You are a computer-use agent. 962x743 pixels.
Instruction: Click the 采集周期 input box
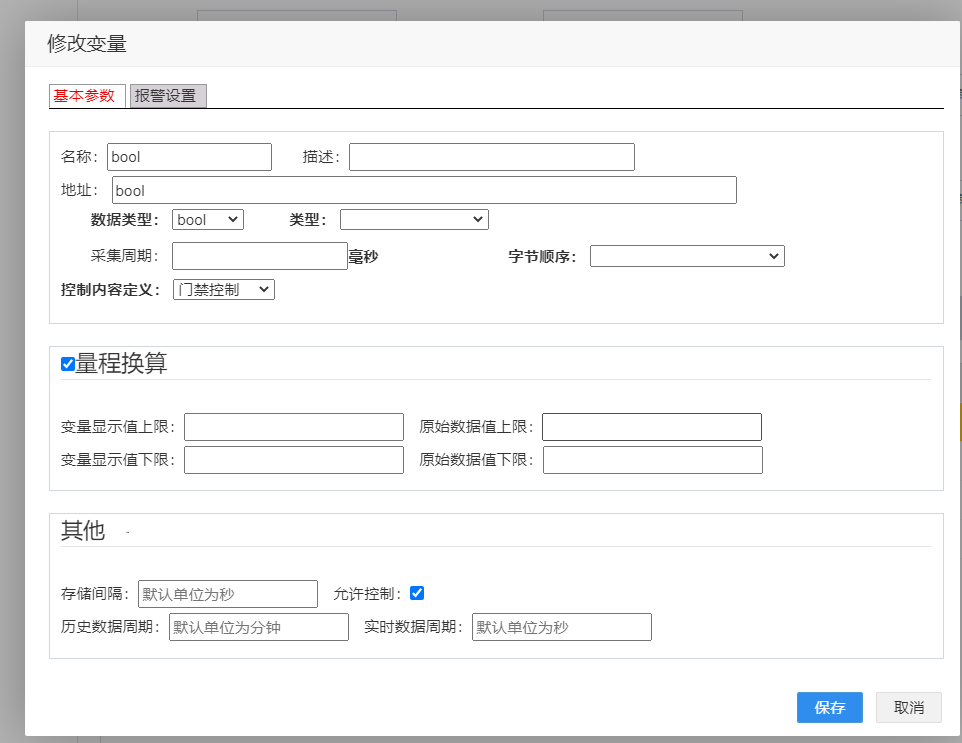(x=260, y=256)
